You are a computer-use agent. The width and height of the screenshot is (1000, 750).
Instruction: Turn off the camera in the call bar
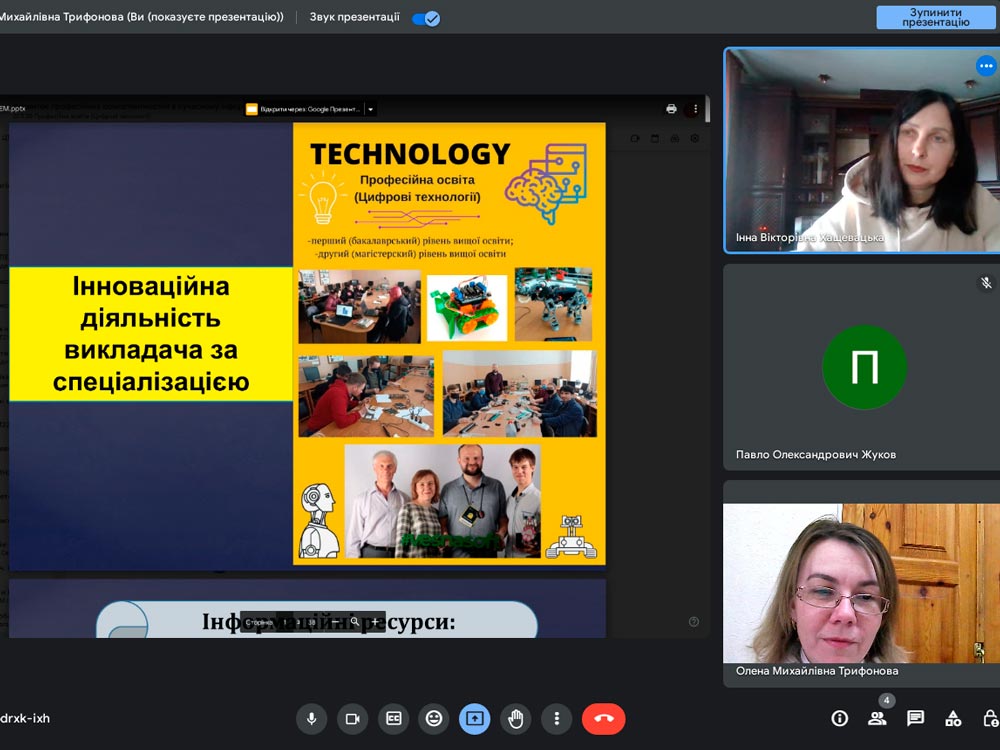[x=352, y=718]
